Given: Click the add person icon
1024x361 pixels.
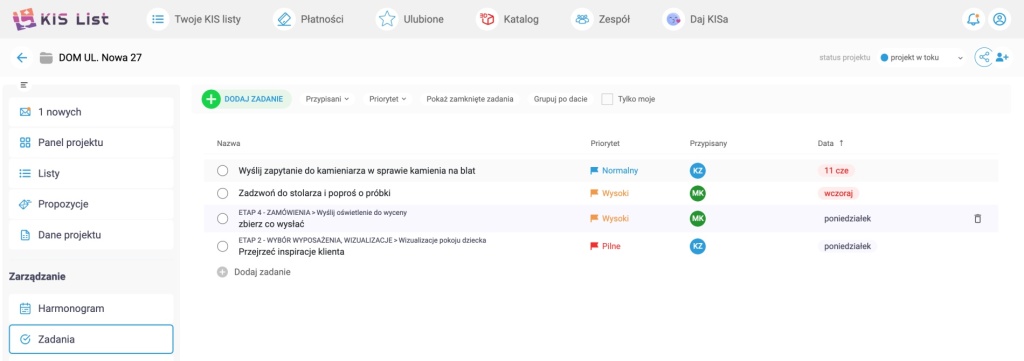Looking at the screenshot, I should (x=1002, y=57).
